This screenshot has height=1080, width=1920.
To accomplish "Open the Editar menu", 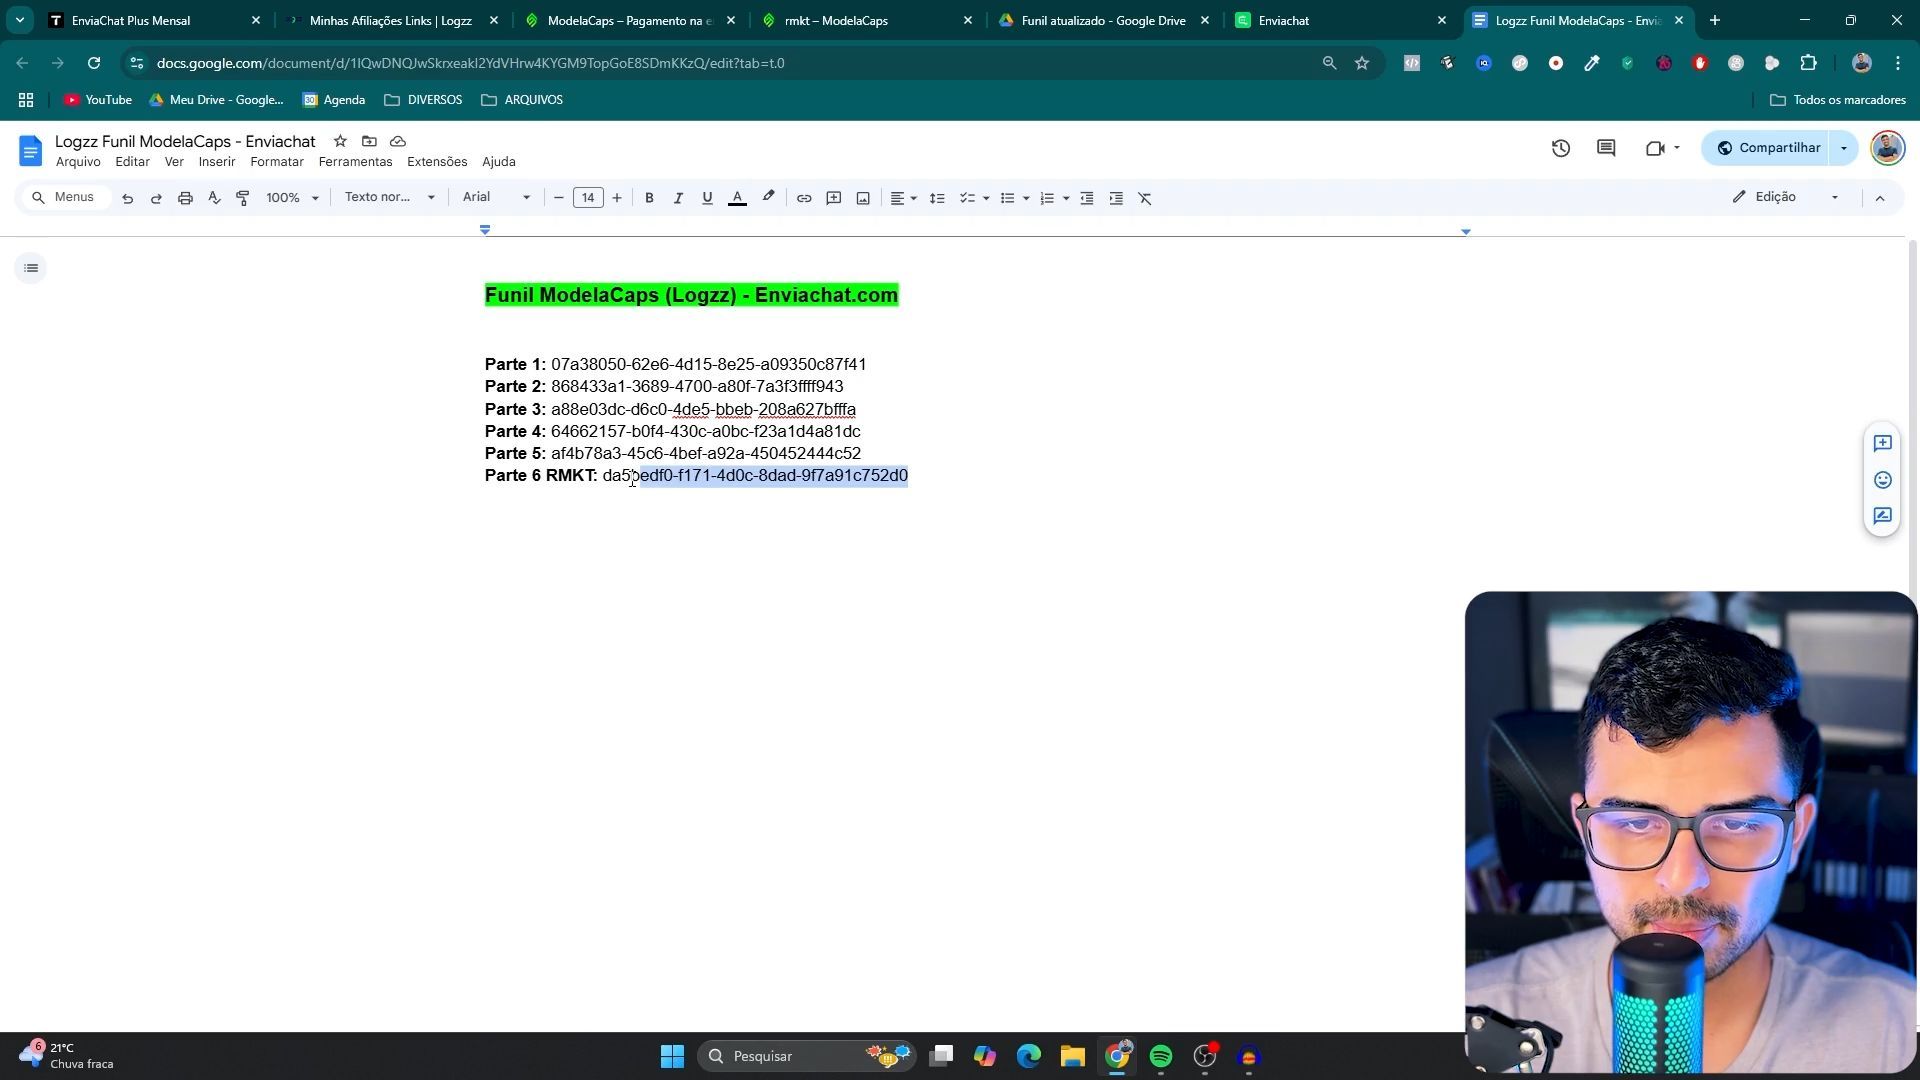I will coord(132,162).
